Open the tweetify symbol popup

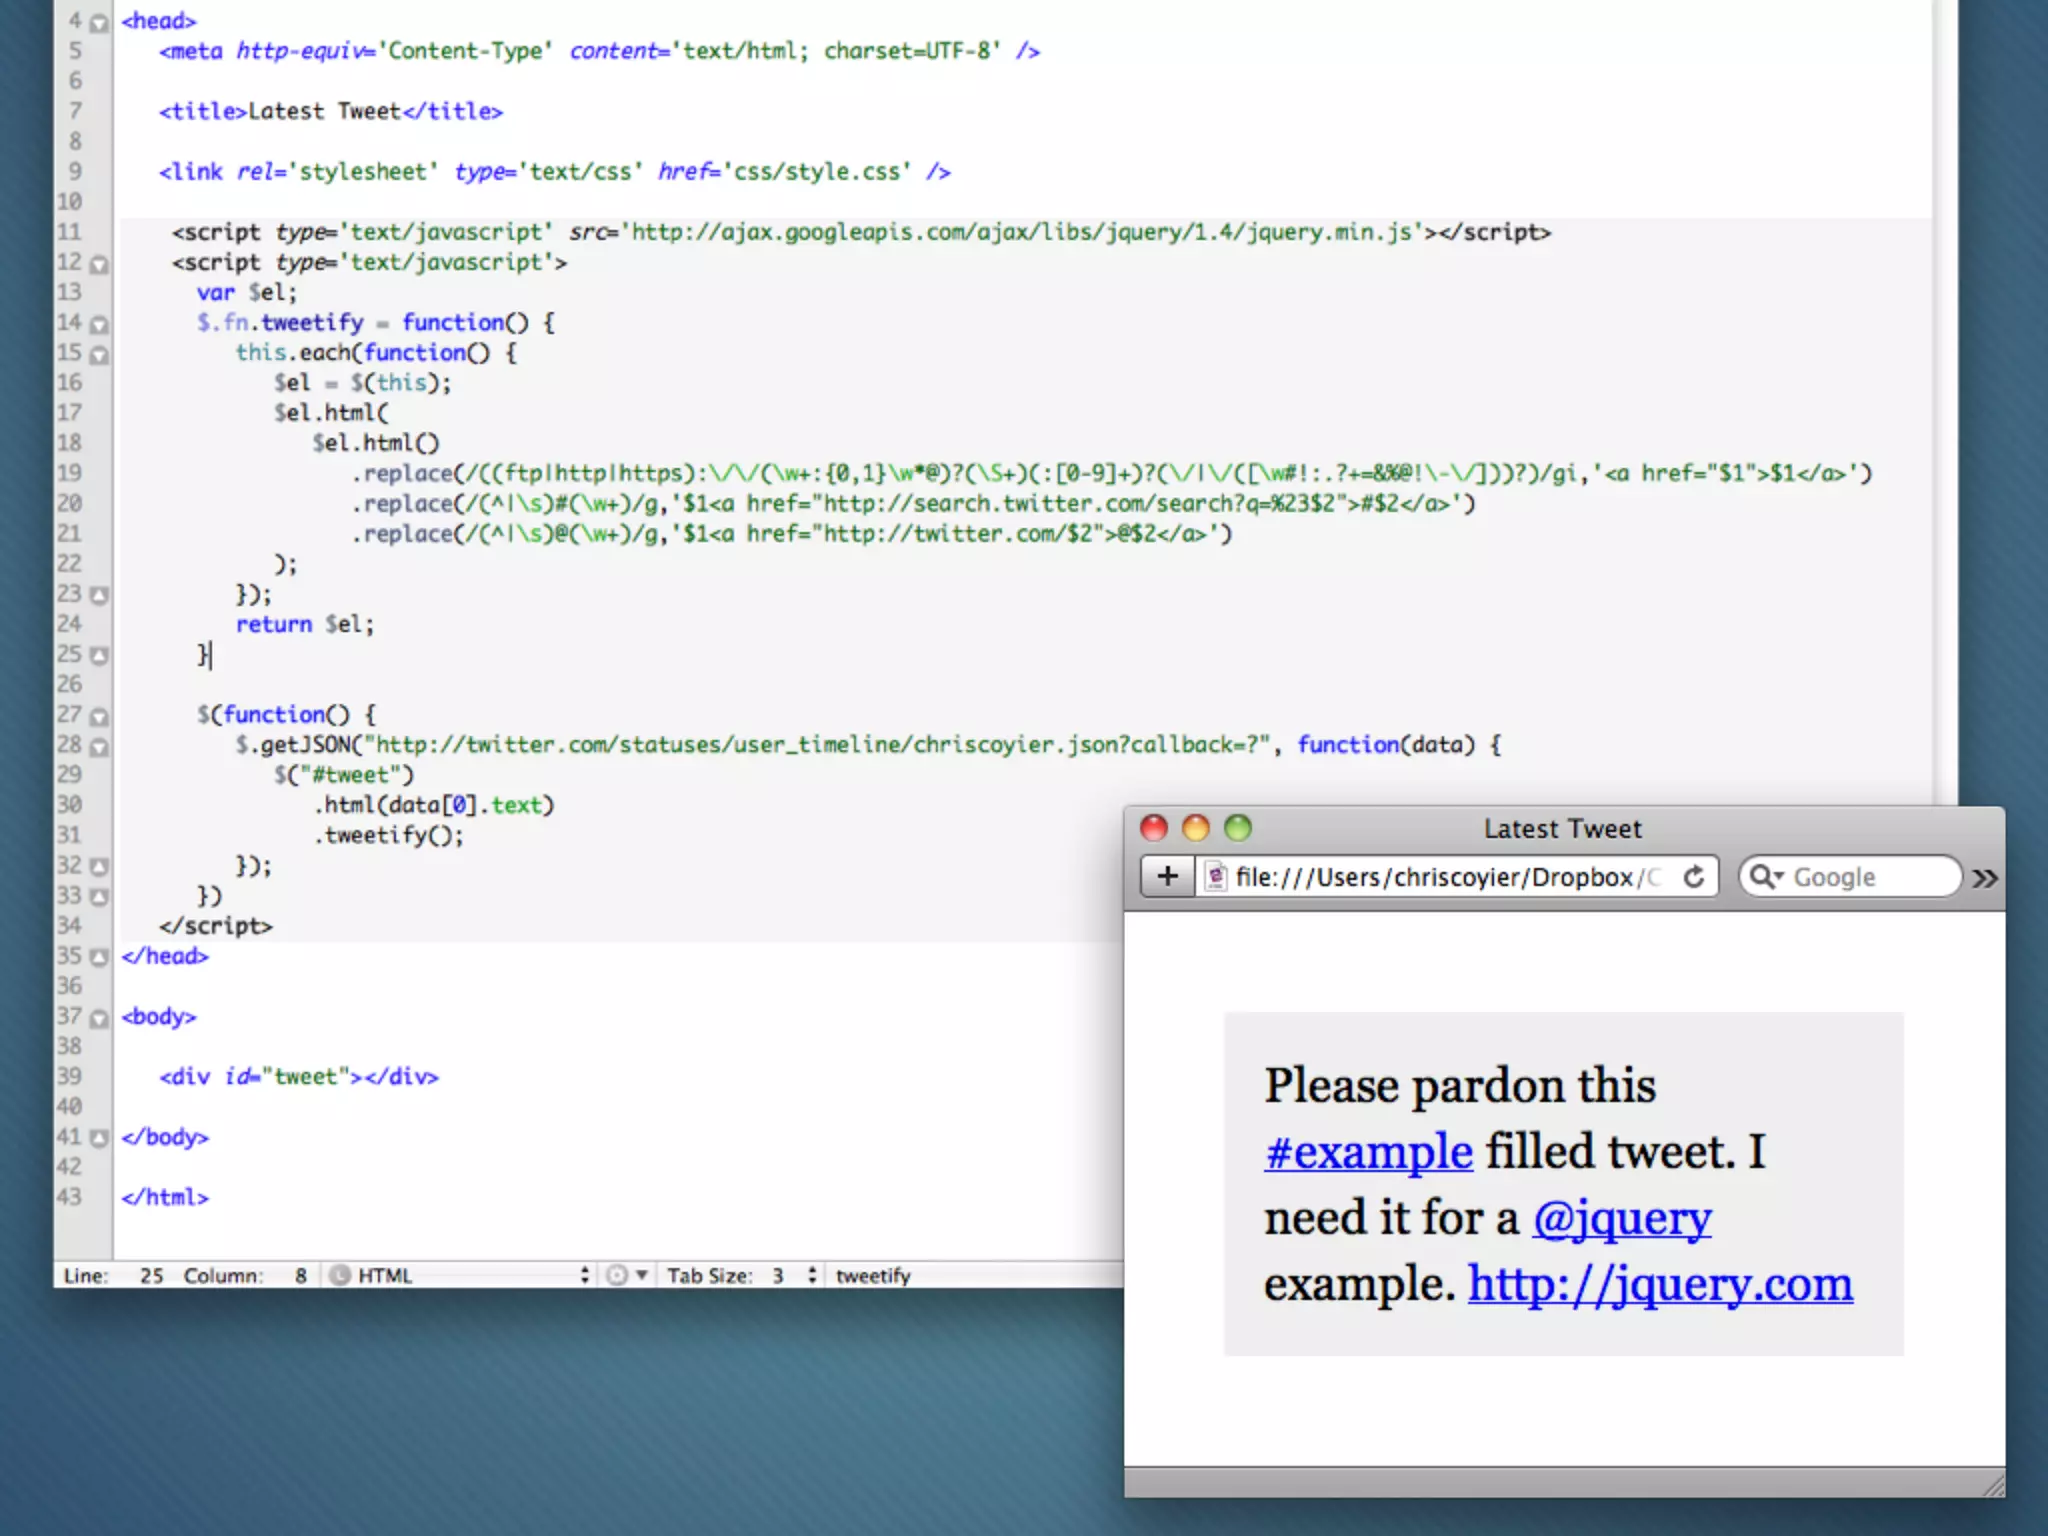click(x=873, y=1275)
